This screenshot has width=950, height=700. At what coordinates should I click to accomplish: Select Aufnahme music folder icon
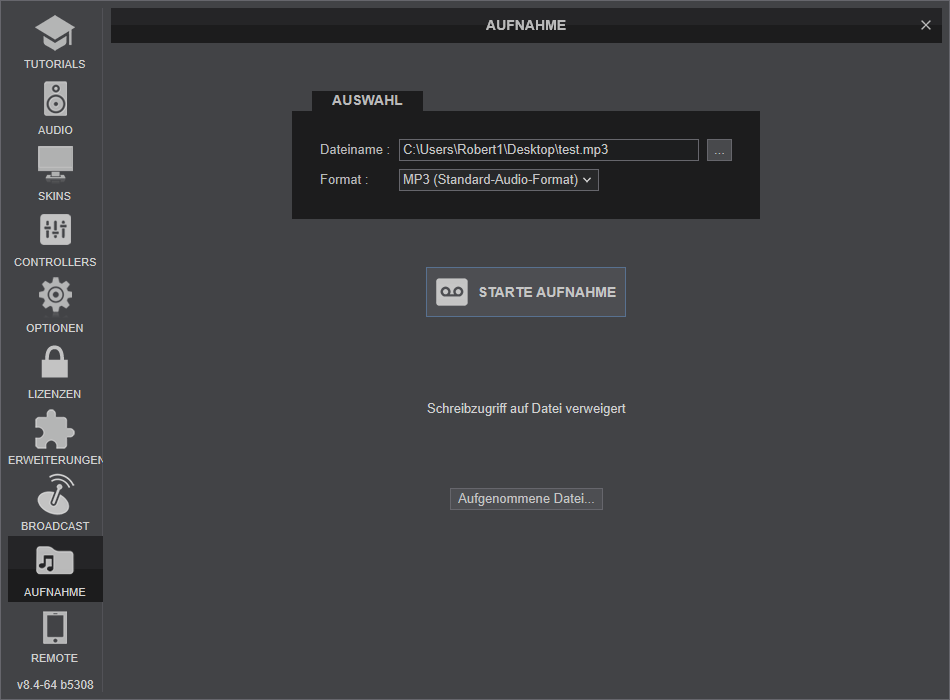click(x=55, y=561)
